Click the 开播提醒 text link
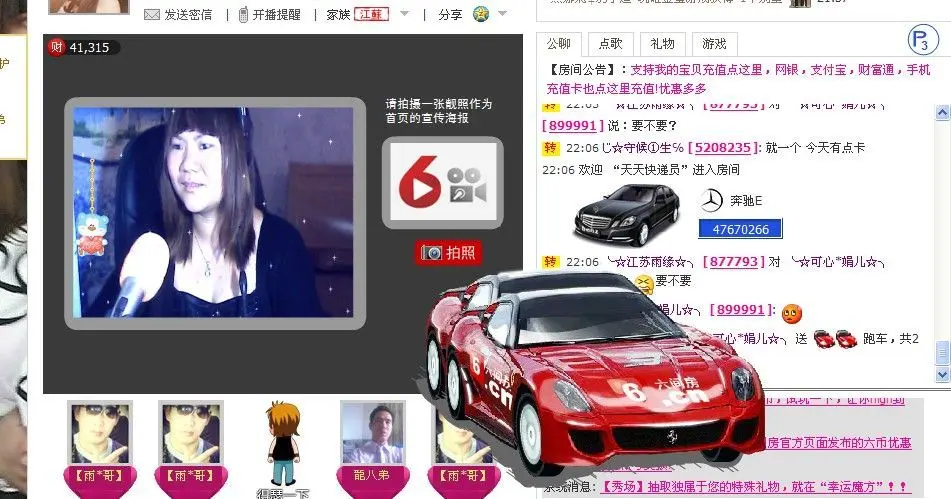 tap(277, 15)
